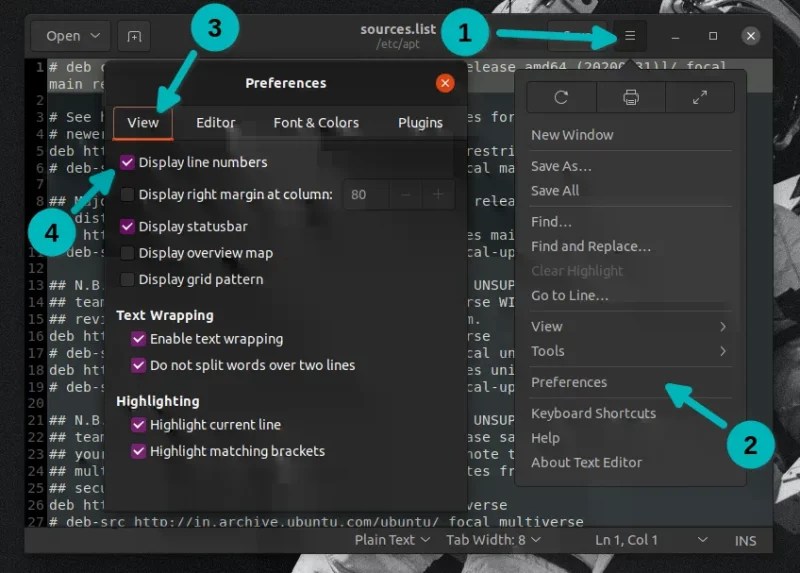Open Keyboard Shortcuts menu item
This screenshot has width=800, height=573.
click(630, 413)
